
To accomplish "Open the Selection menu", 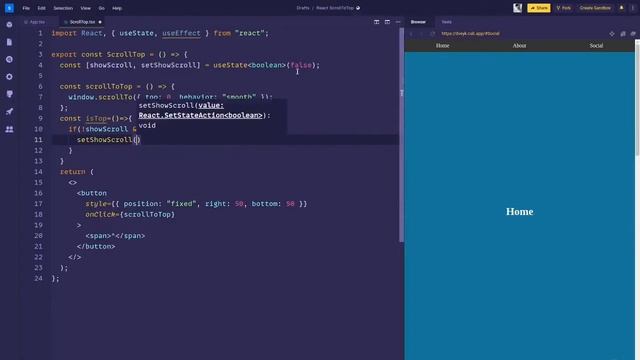I will [63, 8].
